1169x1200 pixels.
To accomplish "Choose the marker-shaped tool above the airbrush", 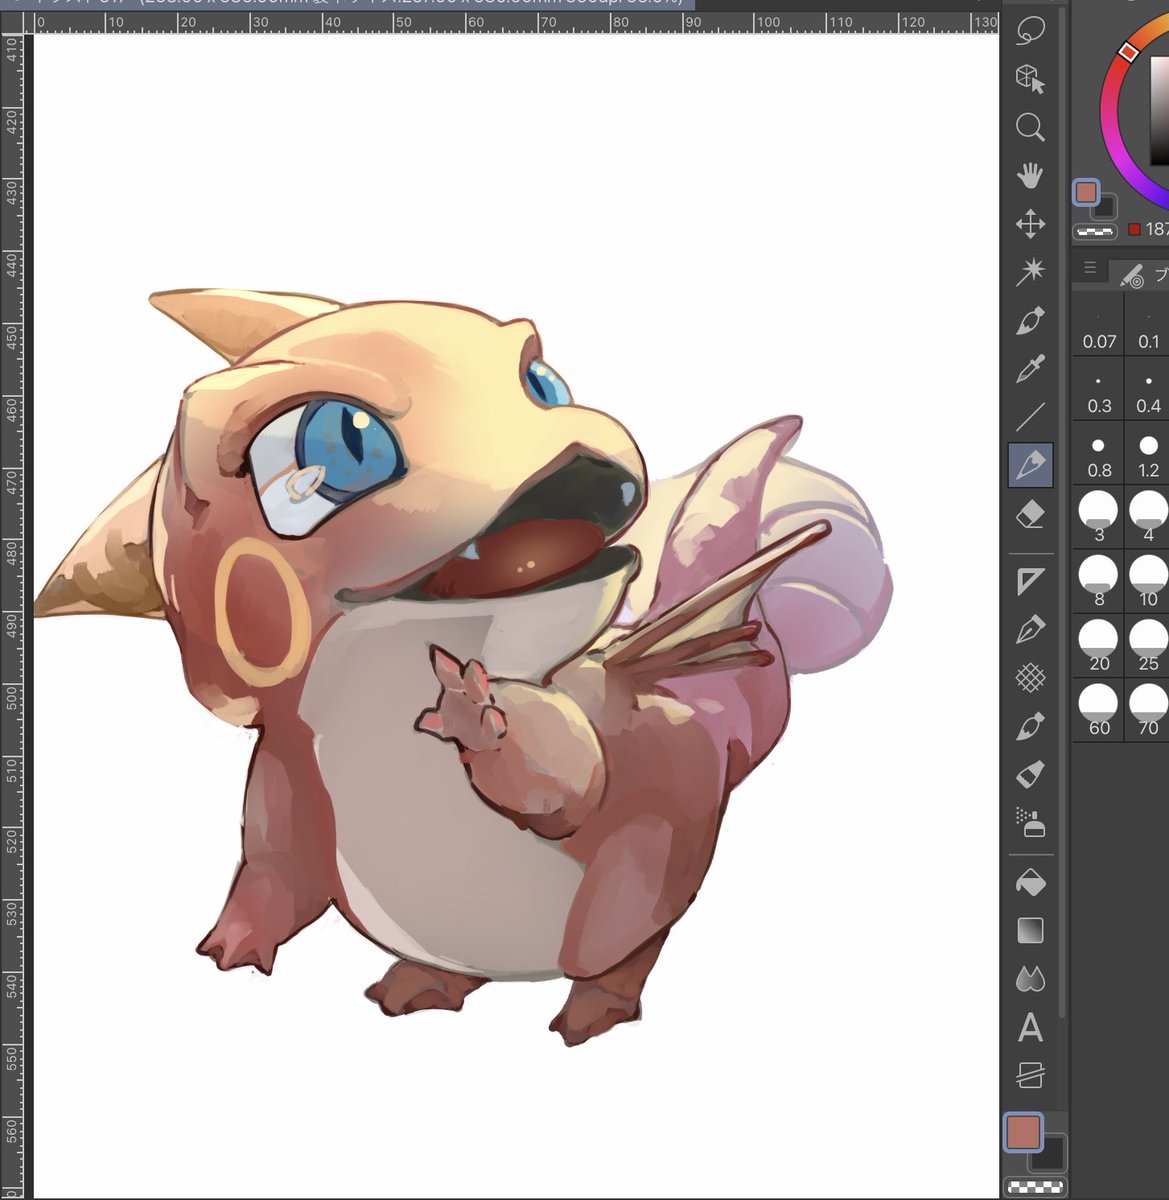I will point(1030,774).
